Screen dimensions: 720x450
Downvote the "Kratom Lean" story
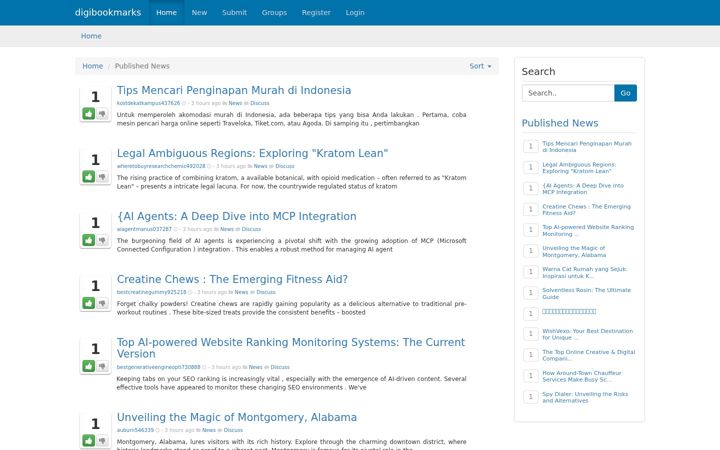point(102,176)
